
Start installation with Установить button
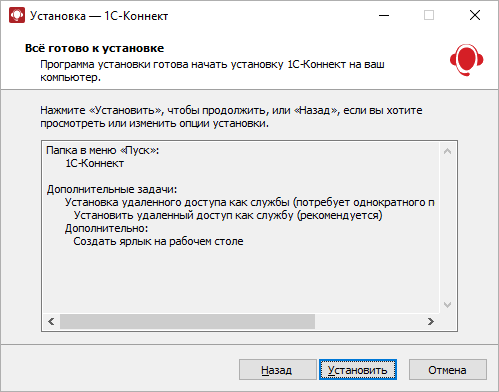358,370
